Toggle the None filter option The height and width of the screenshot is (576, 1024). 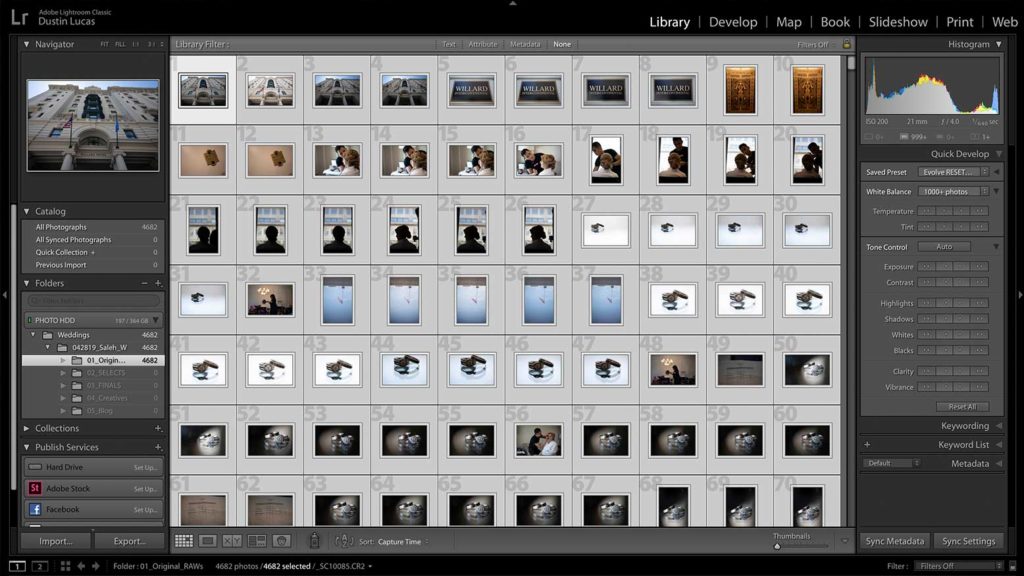point(562,44)
